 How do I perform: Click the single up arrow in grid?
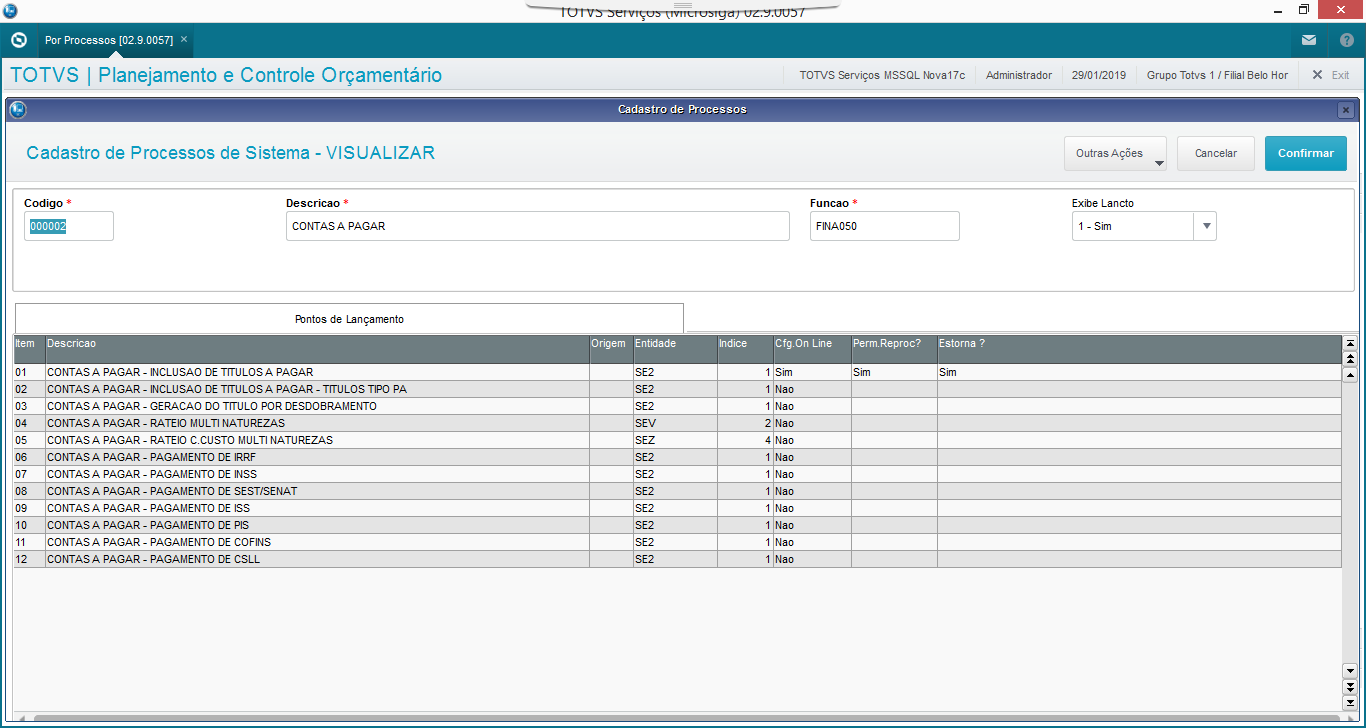(1350, 375)
